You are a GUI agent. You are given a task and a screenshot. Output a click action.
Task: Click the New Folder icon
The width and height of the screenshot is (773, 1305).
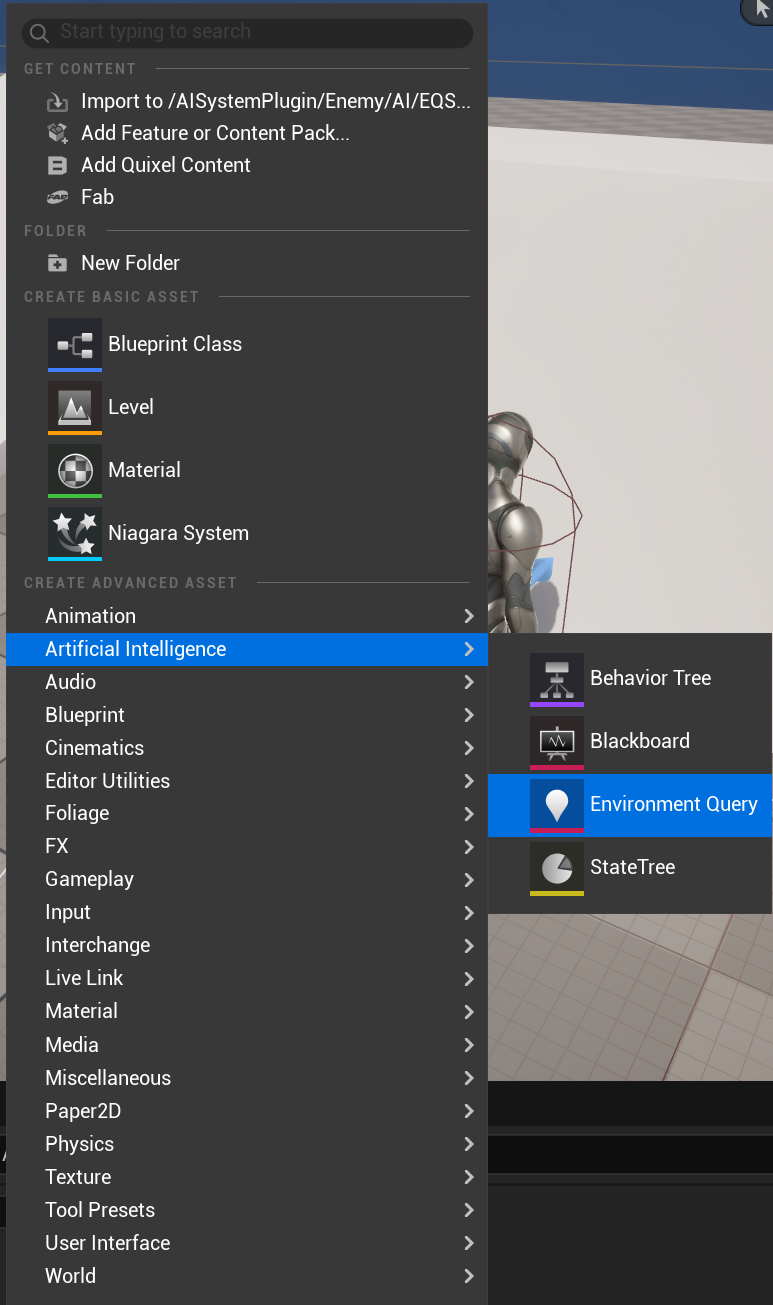coord(57,263)
